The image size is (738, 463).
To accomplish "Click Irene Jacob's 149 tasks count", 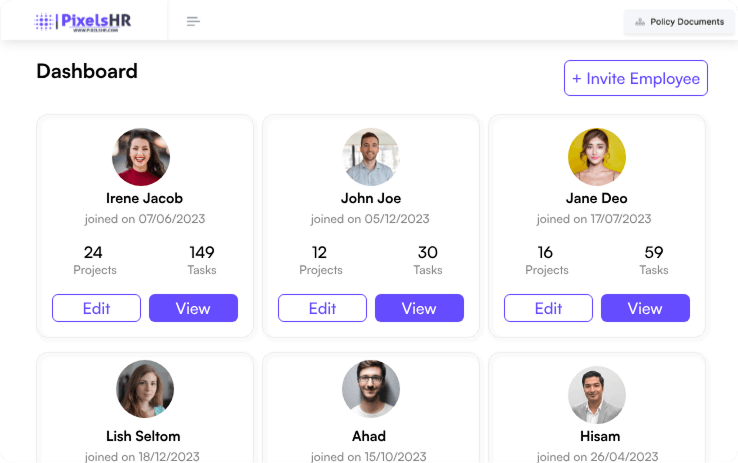I will click(x=201, y=252).
